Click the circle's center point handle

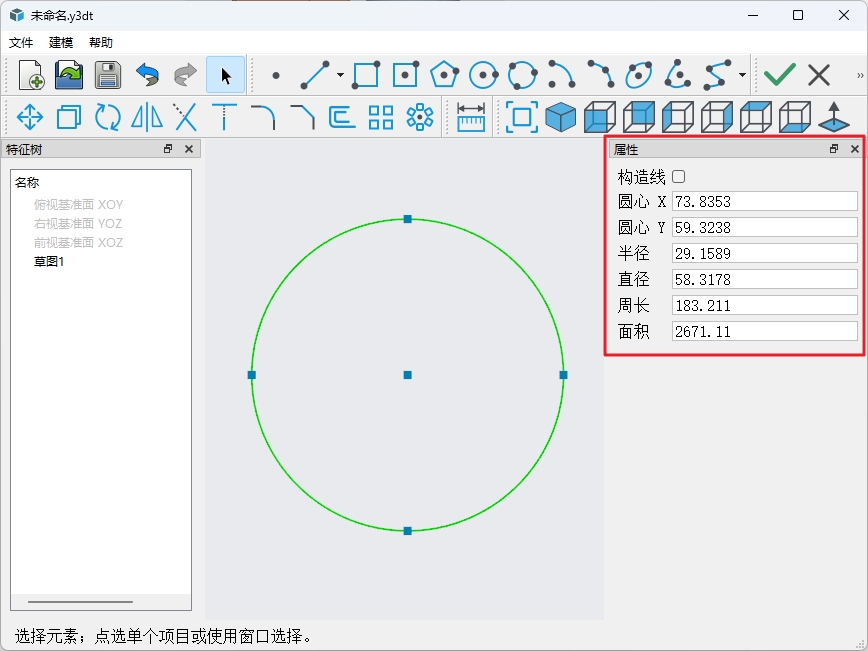pos(407,375)
